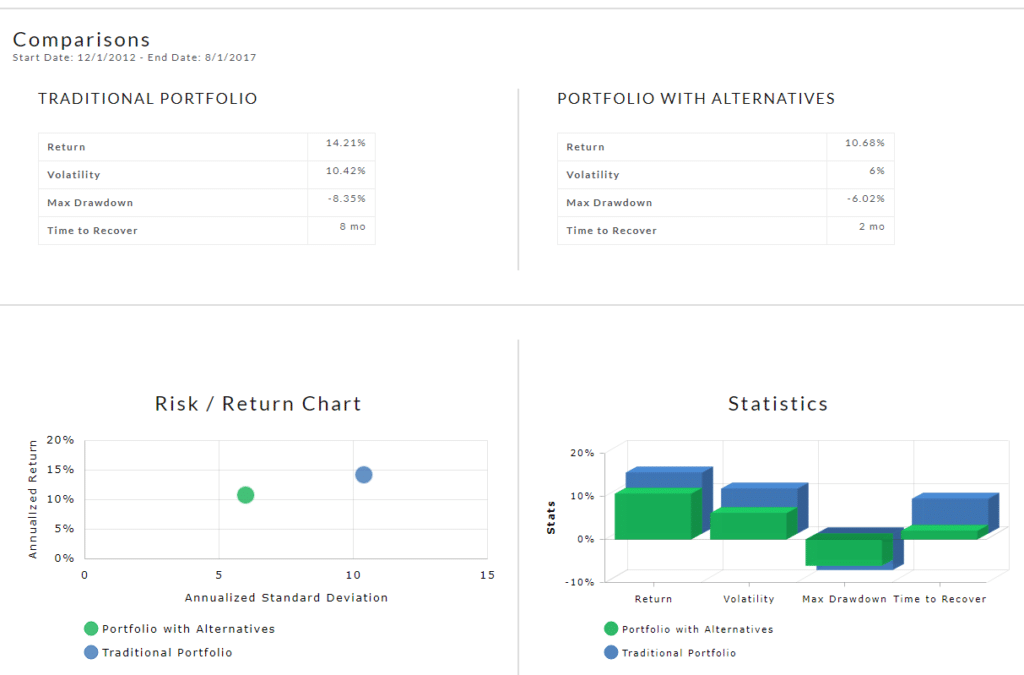Toggle Portfolio with Alternatives legend in Statistics chart

(688, 629)
